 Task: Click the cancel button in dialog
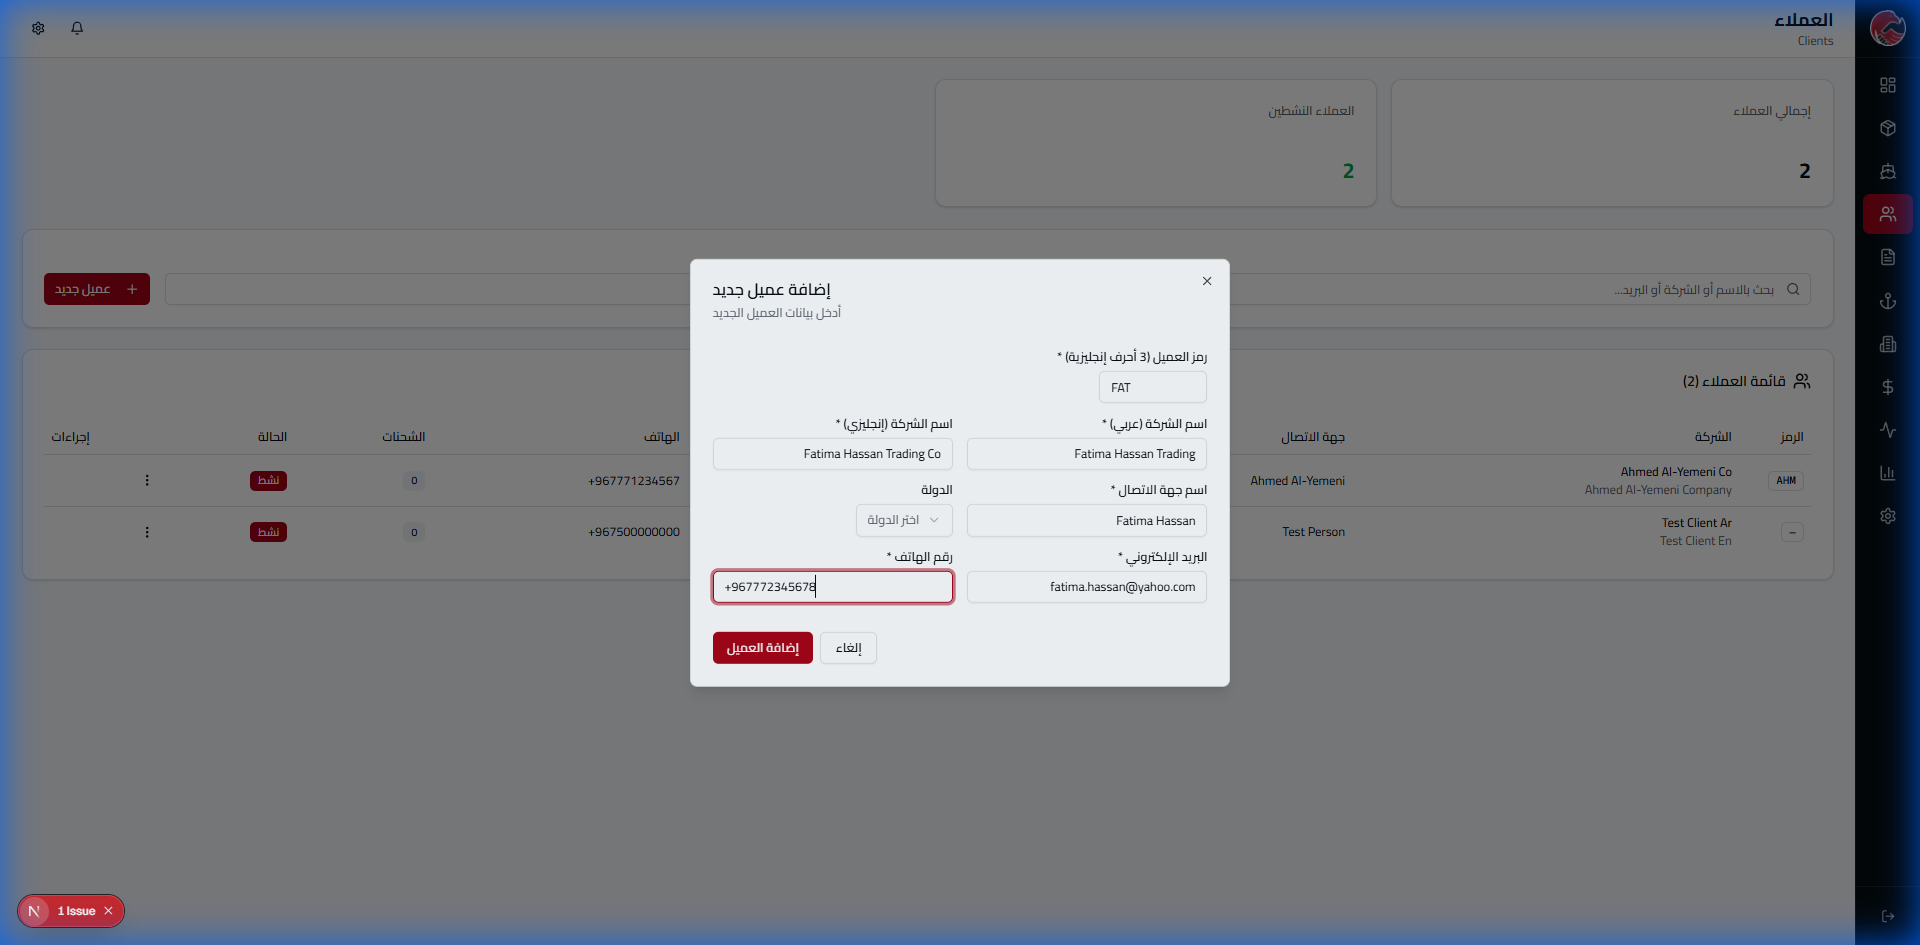[848, 648]
